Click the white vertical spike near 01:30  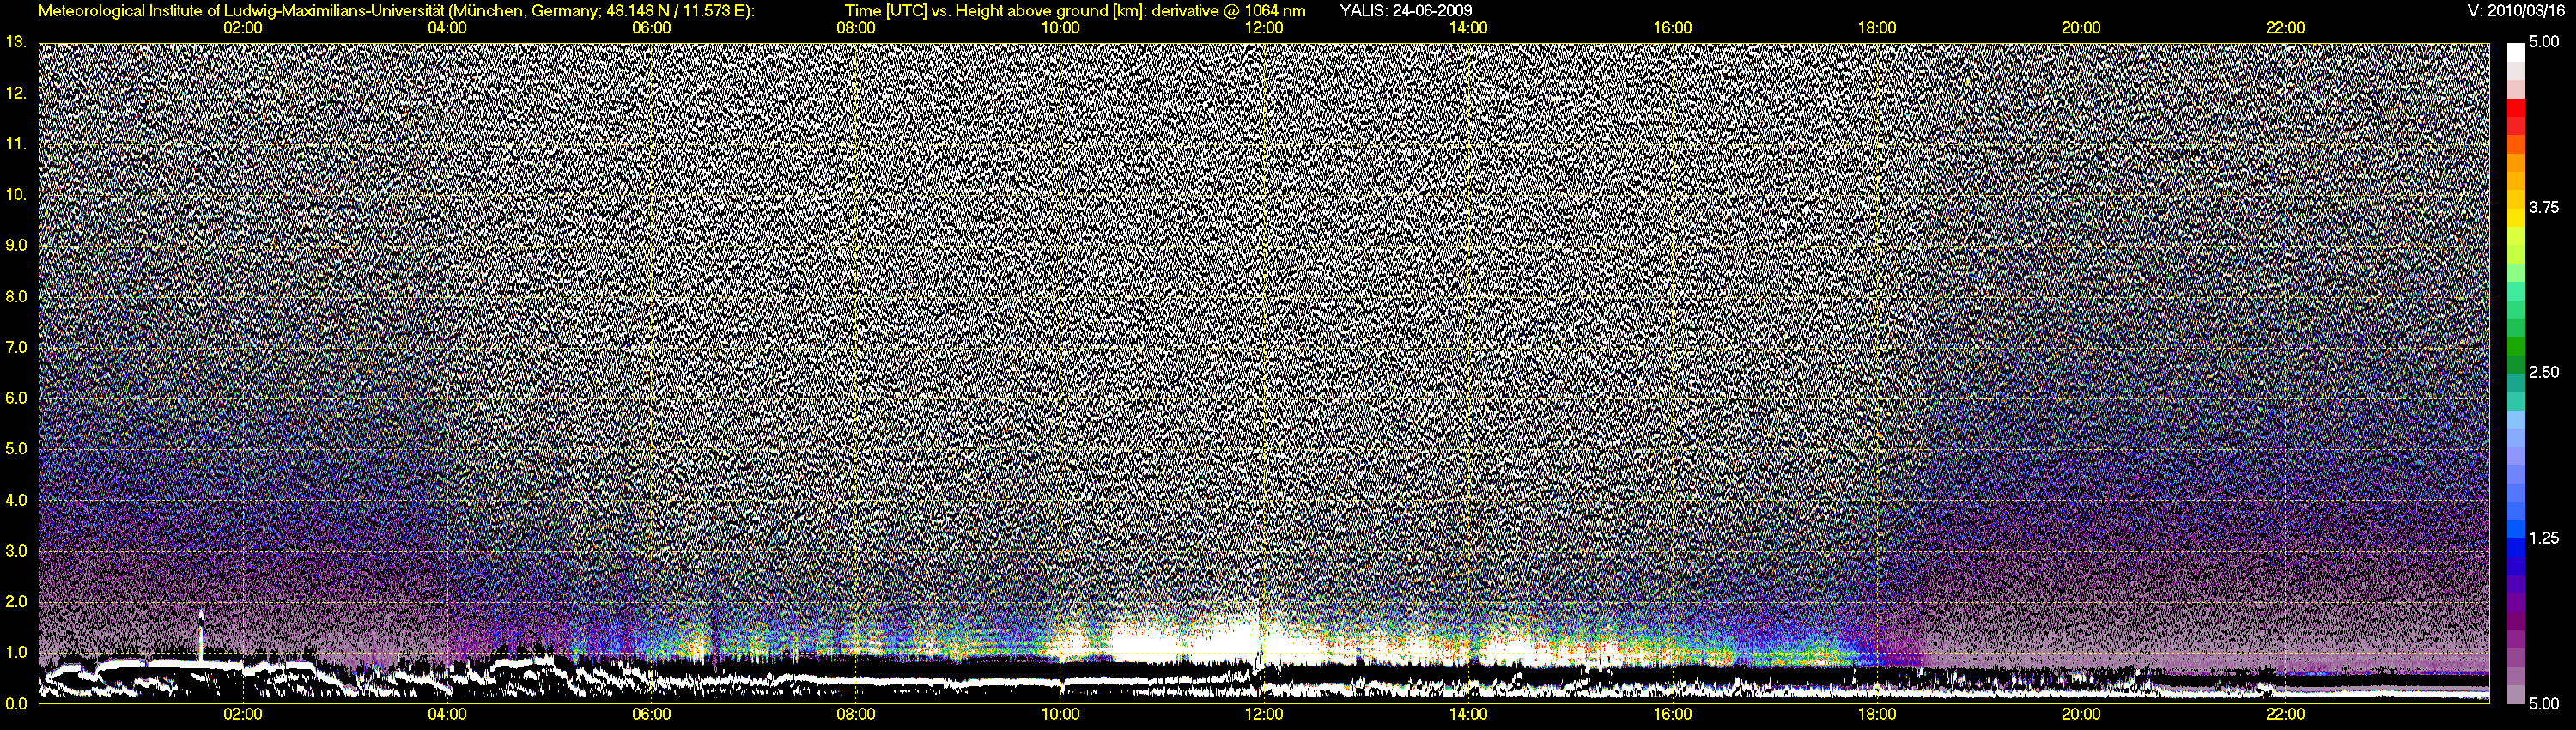click(200, 634)
